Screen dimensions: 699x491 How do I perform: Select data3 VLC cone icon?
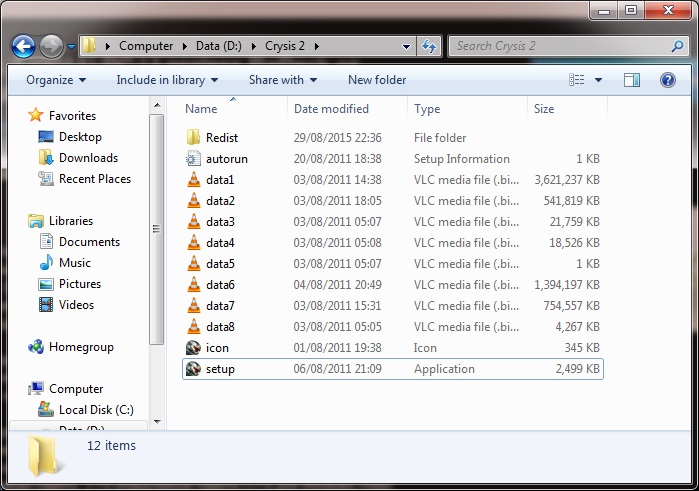coord(193,221)
